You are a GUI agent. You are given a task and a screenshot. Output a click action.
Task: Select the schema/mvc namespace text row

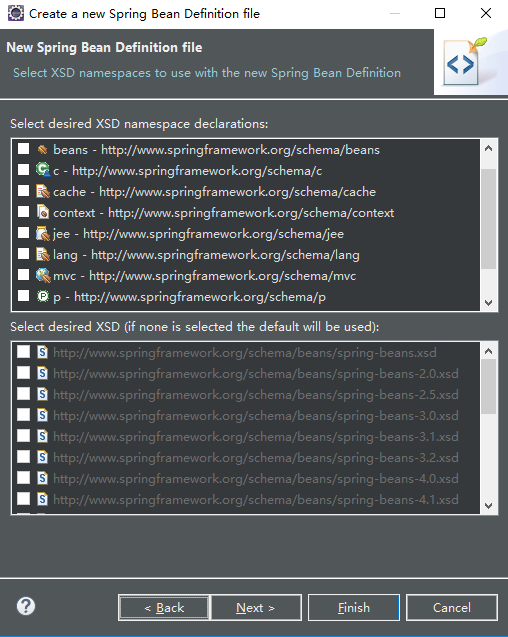coord(205,276)
